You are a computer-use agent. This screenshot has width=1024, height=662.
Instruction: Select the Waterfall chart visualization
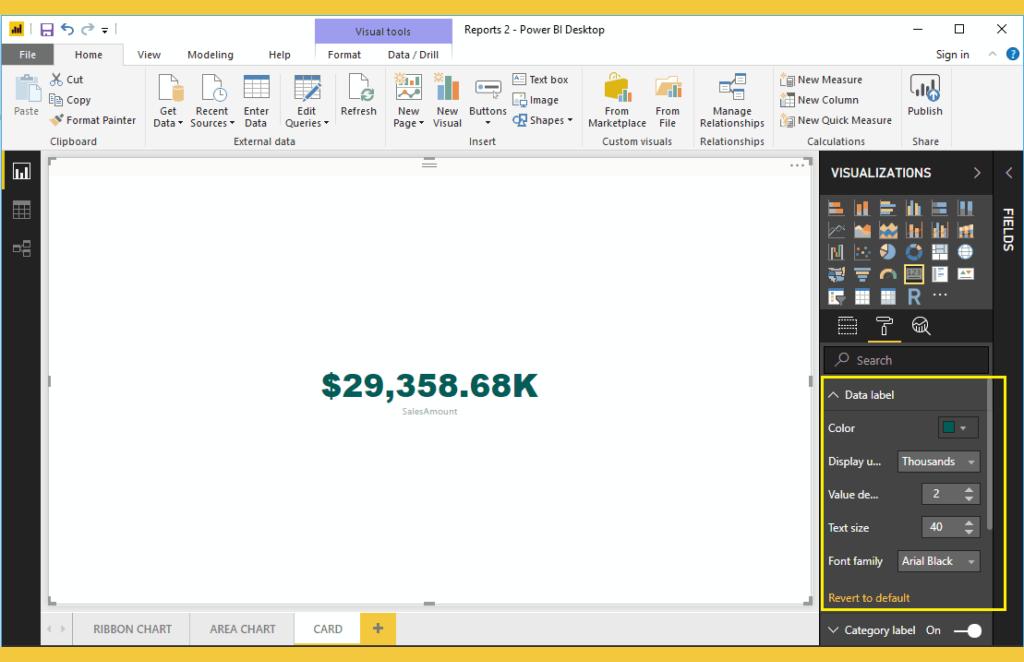pyautogui.click(x=836, y=252)
